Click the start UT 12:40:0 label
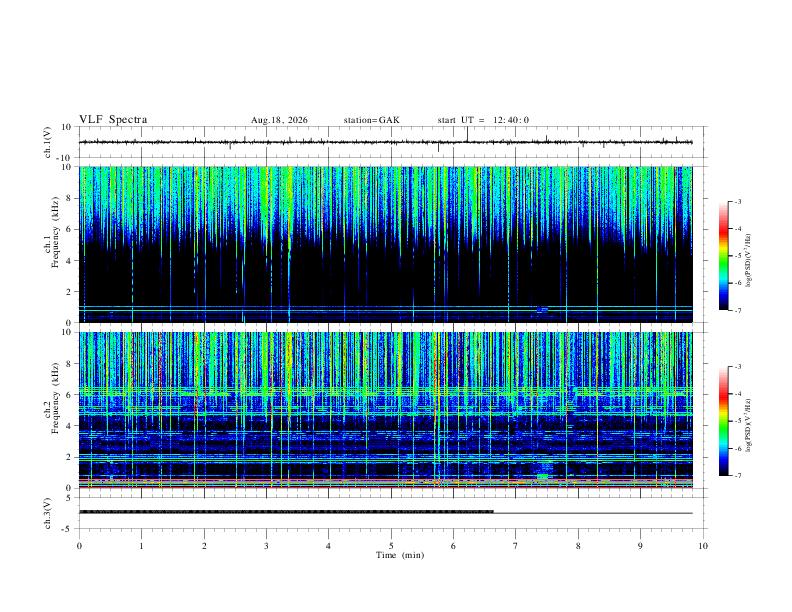Screen dimensions: 792x612 tap(483, 120)
